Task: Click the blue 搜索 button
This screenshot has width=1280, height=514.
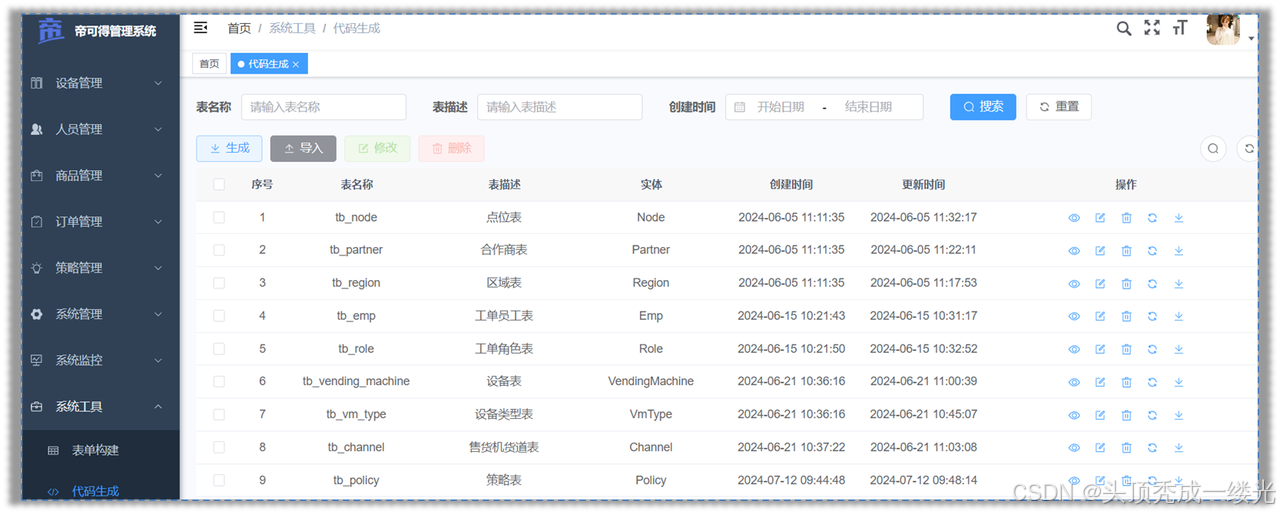Action: click(x=983, y=107)
